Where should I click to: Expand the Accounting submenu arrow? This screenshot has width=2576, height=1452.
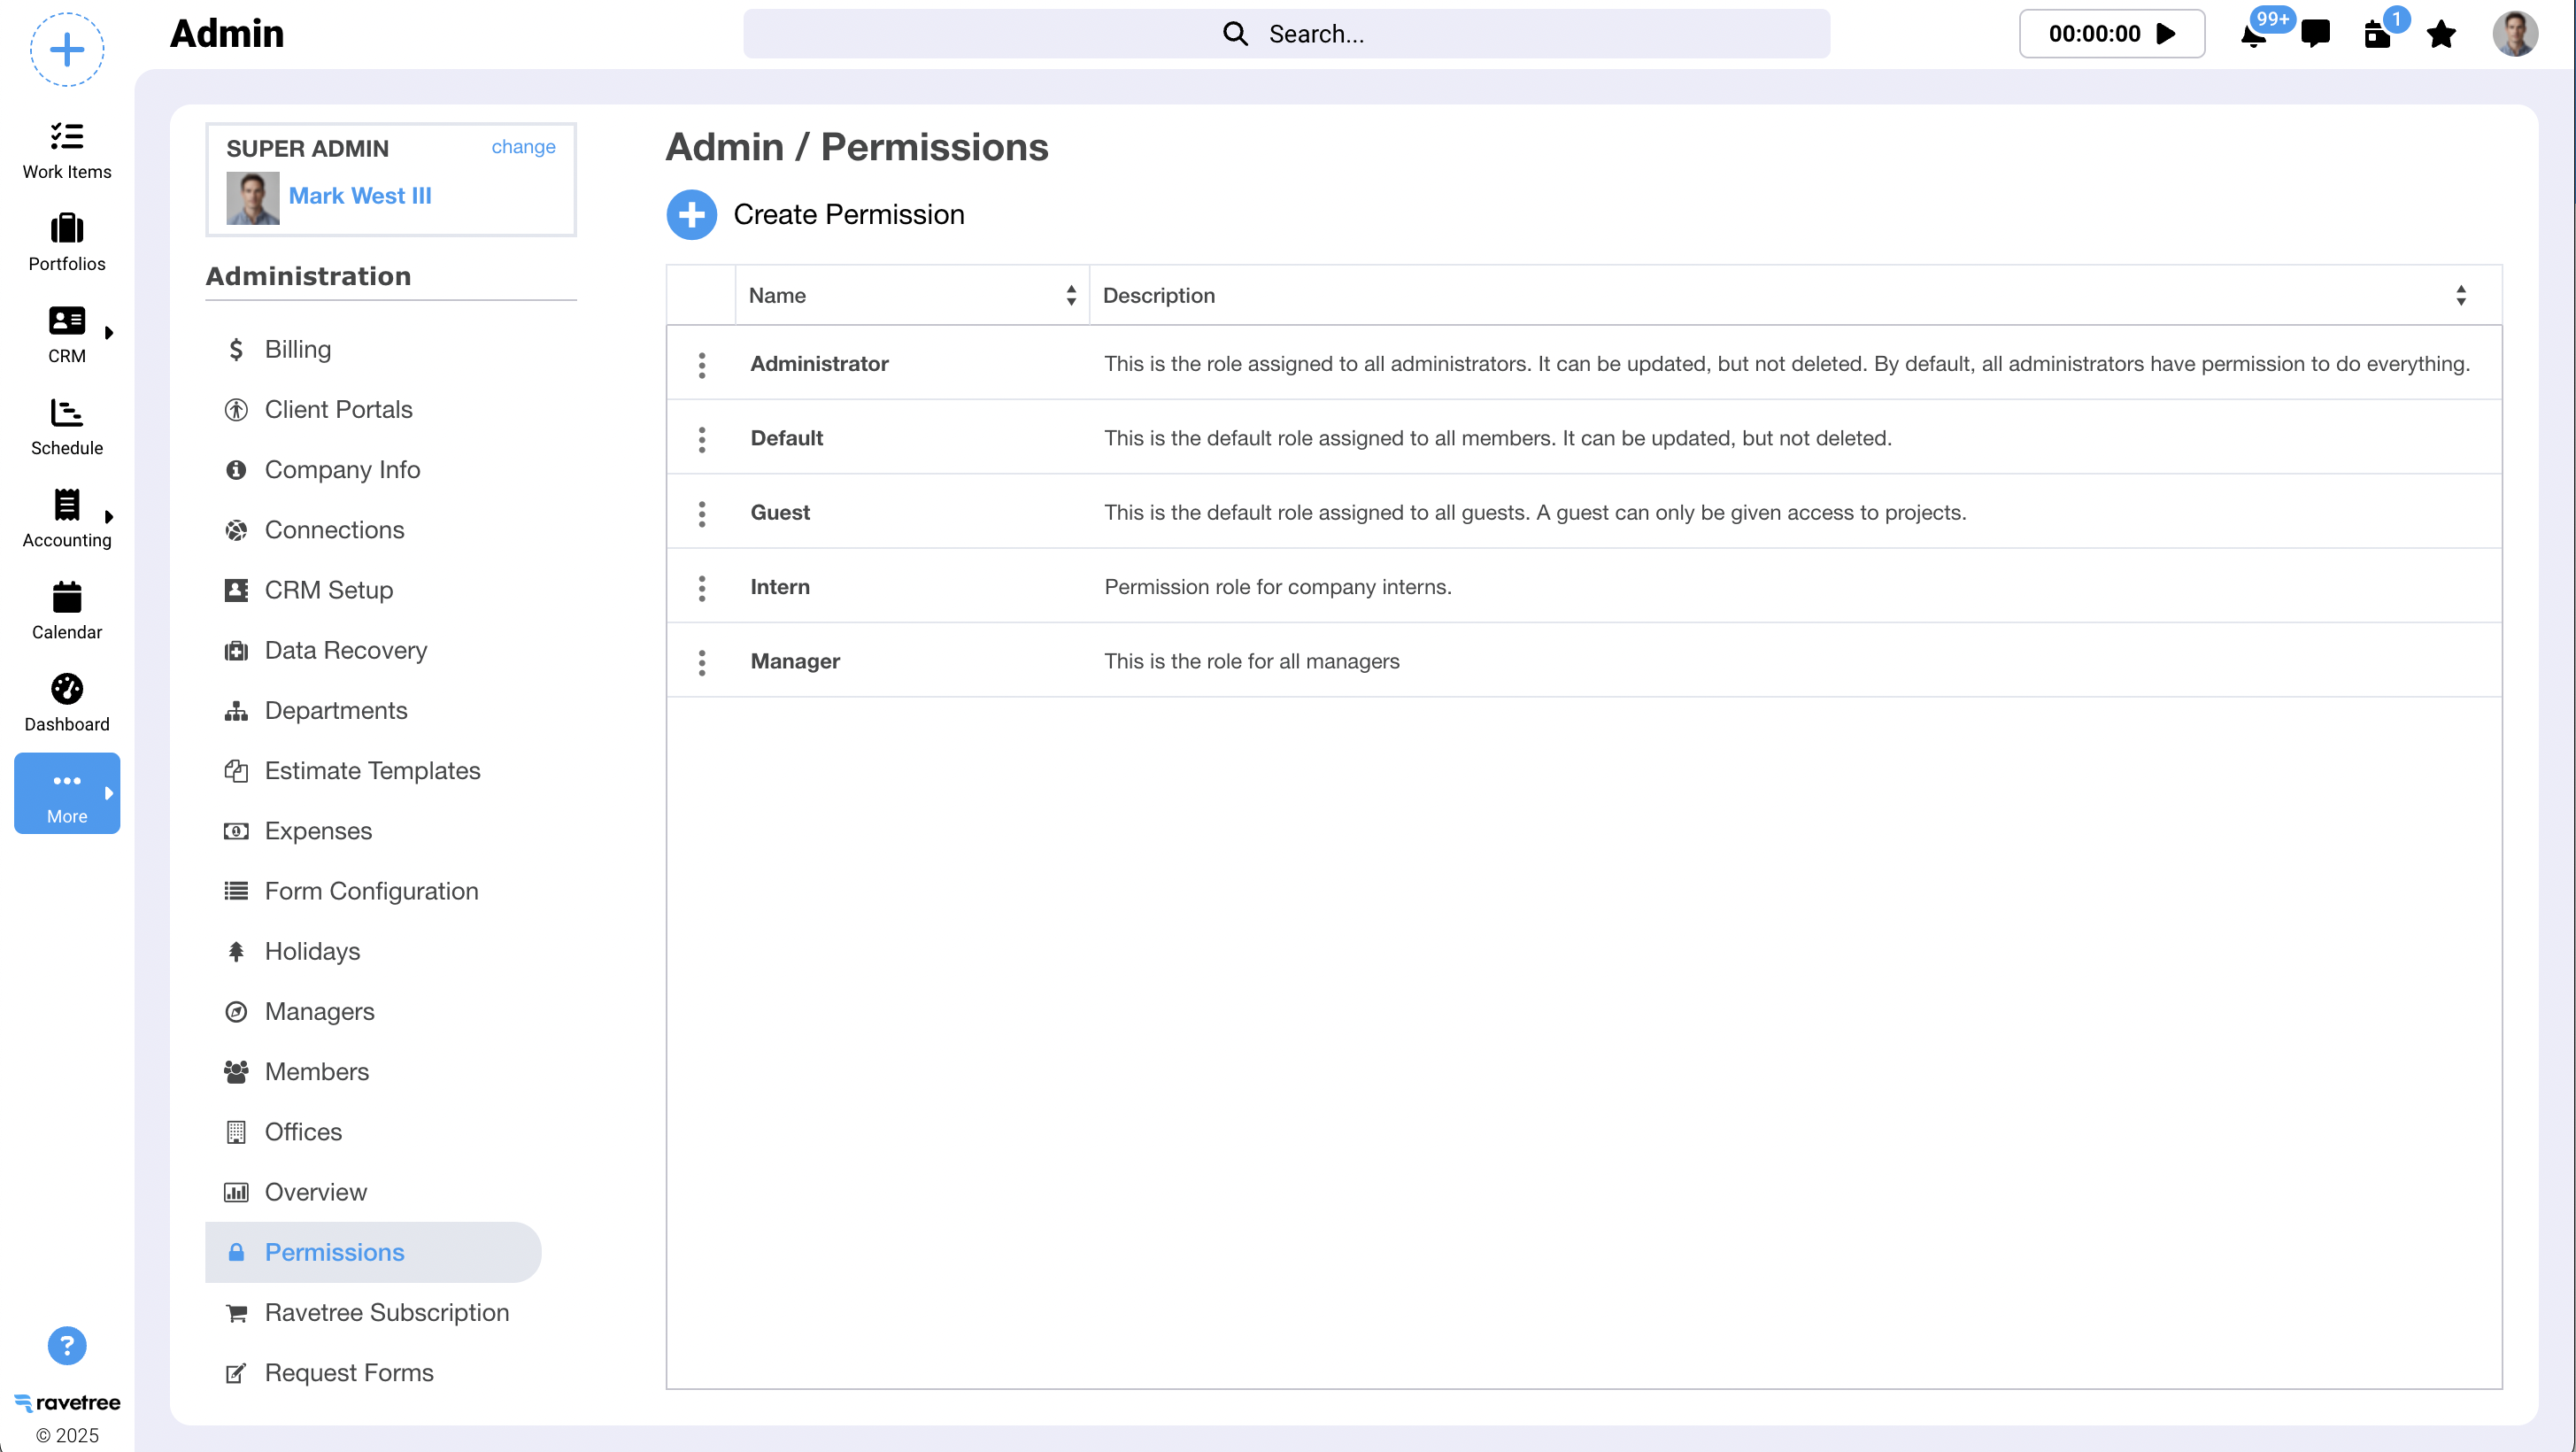click(x=109, y=516)
